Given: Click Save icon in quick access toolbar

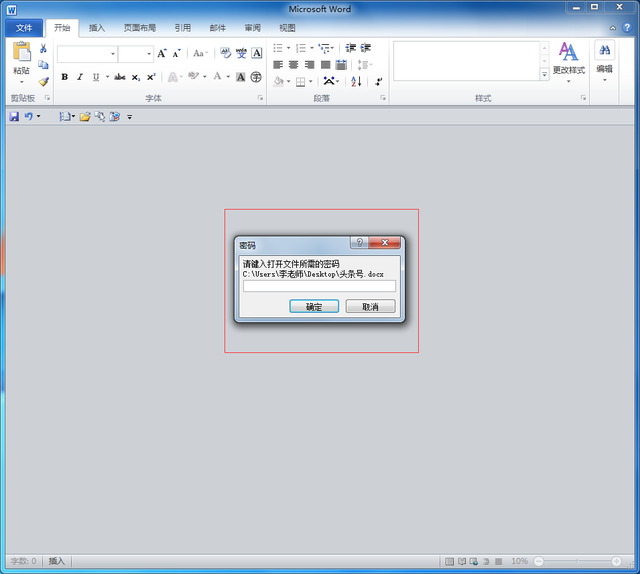Looking at the screenshot, I should pyautogui.click(x=14, y=117).
